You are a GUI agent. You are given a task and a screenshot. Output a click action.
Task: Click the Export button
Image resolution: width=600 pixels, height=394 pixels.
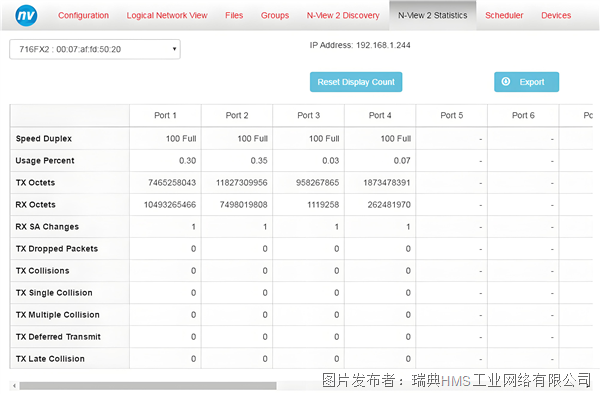click(526, 82)
